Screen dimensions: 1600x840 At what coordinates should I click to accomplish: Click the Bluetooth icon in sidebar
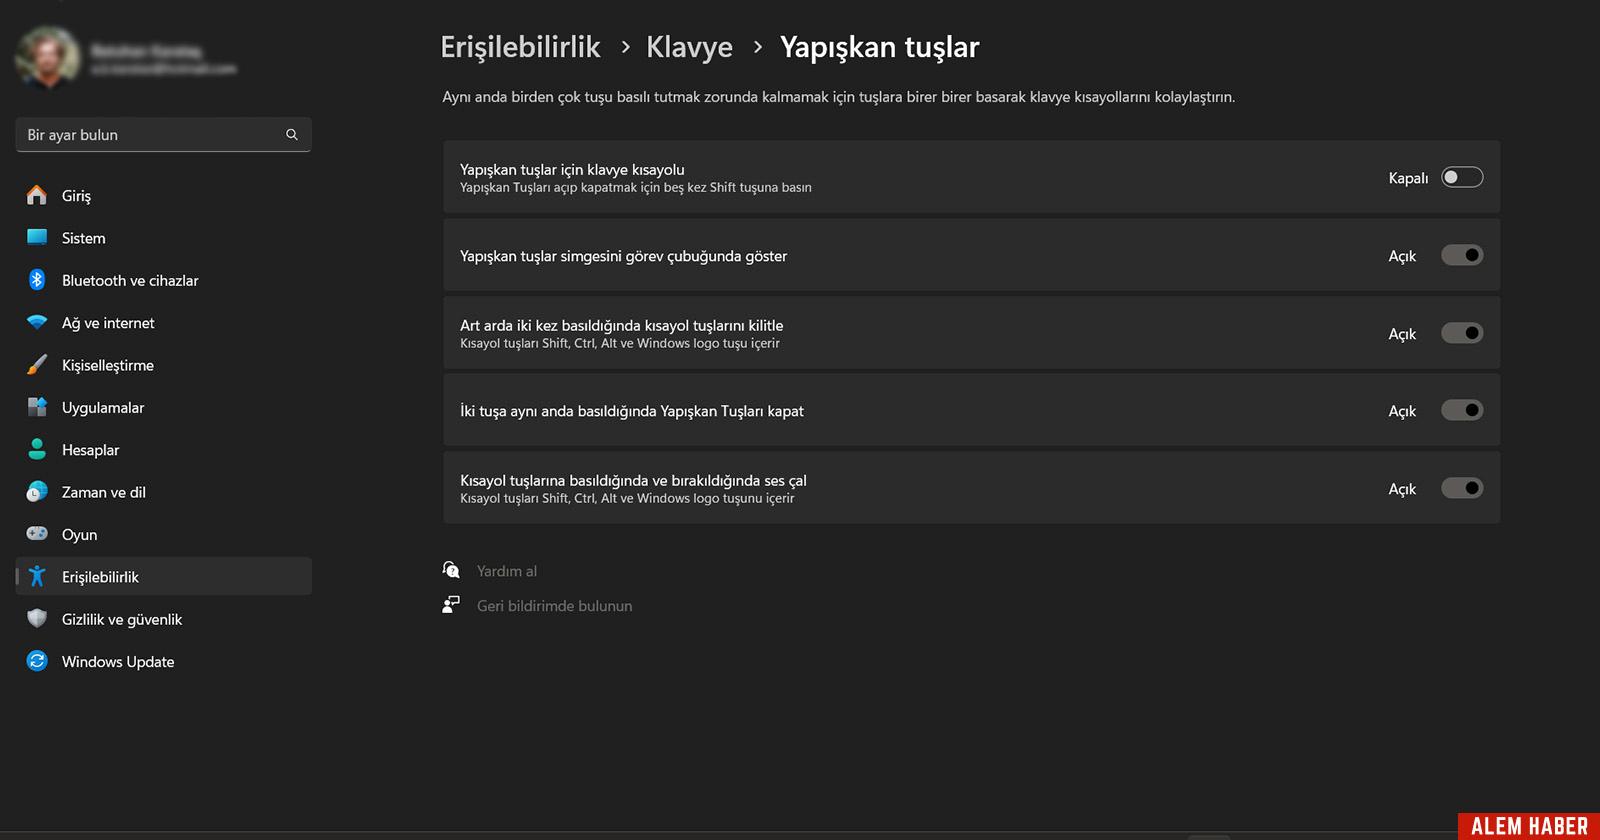pyautogui.click(x=37, y=280)
